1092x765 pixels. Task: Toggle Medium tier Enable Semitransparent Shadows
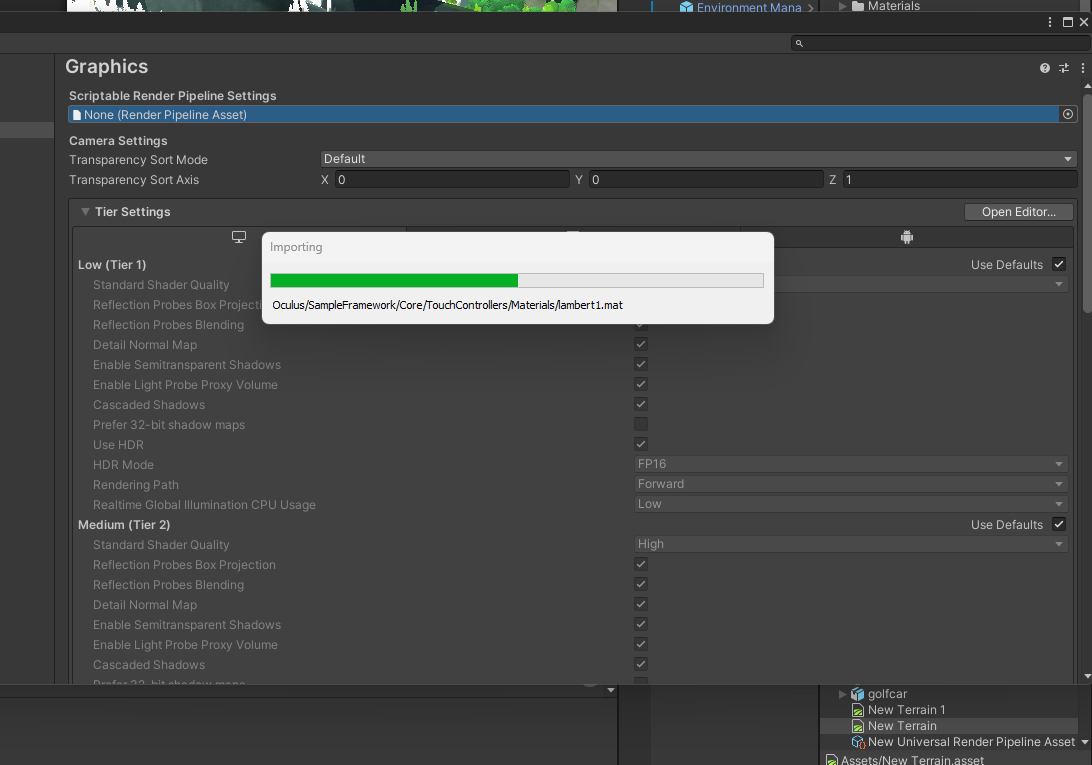(641, 624)
